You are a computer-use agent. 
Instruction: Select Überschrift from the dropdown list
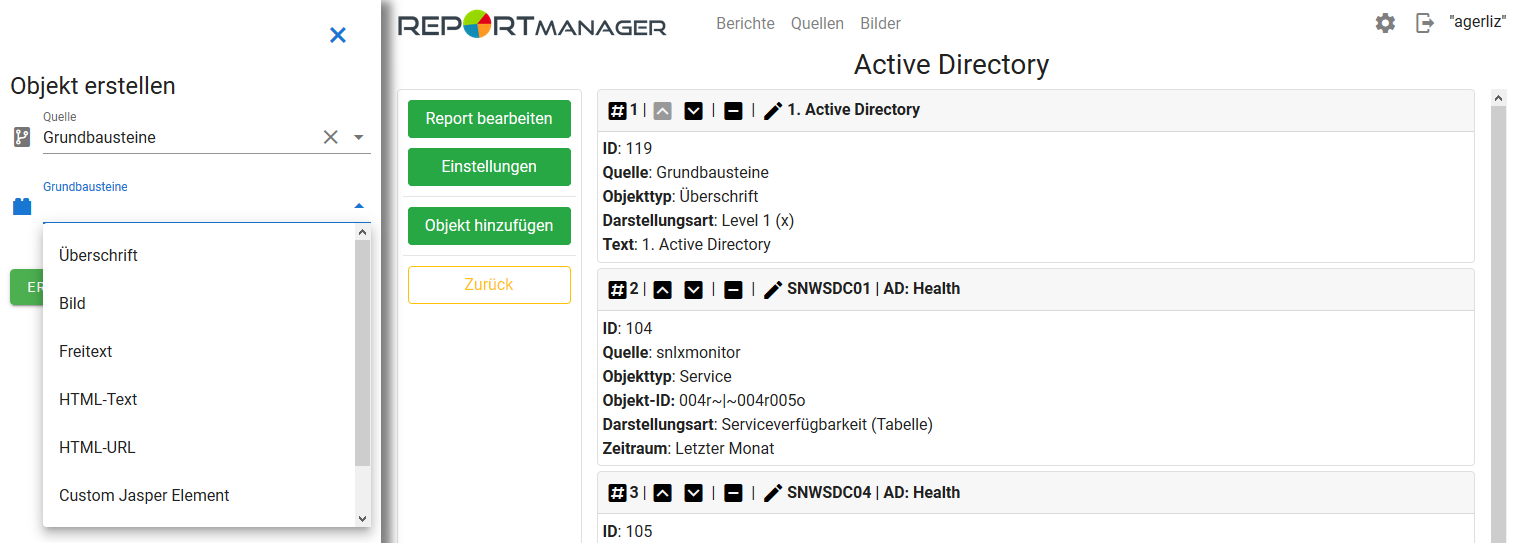(x=199, y=255)
